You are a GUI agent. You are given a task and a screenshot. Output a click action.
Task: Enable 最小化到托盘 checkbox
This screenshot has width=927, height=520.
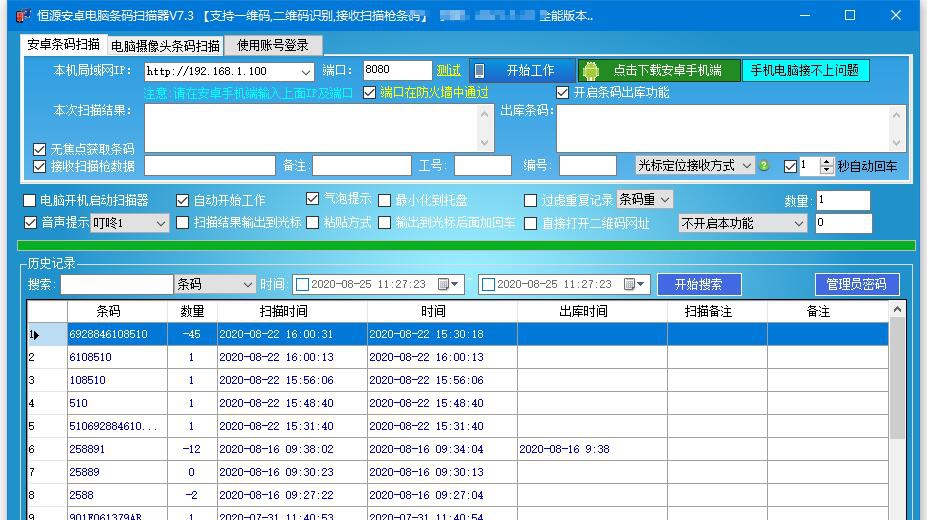[384, 201]
